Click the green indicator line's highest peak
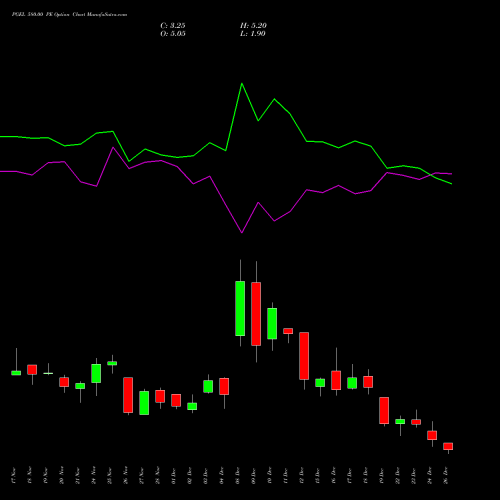 (242, 84)
